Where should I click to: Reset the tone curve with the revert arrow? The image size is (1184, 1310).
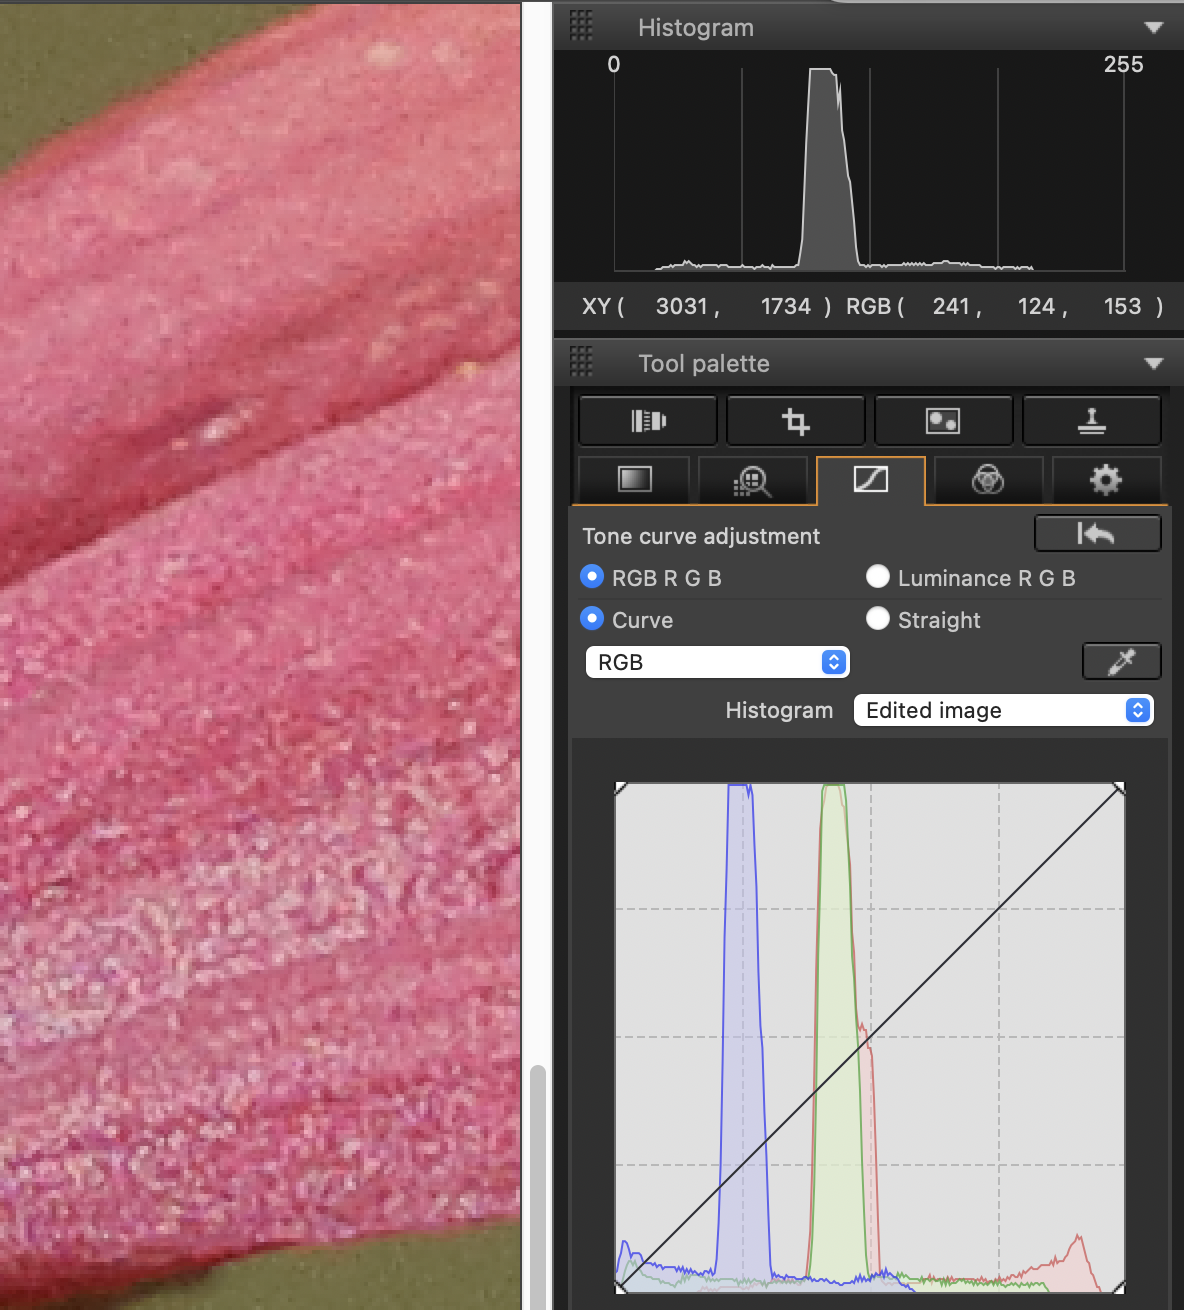(x=1096, y=534)
